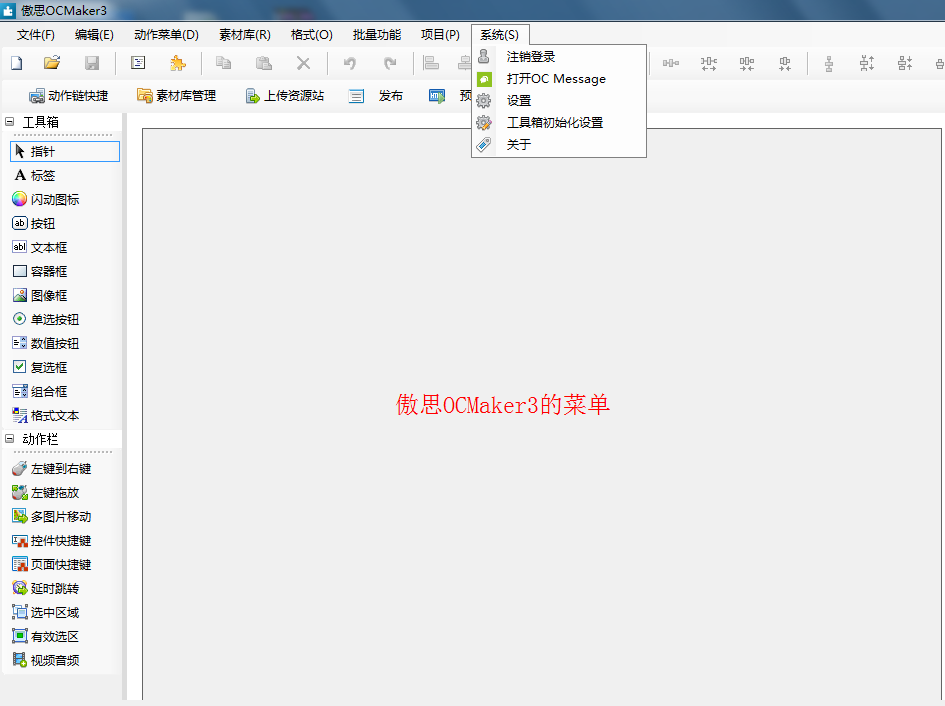This screenshot has width=945, height=706.
Task: Open the 格式(O) menu
Action: pyautogui.click(x=312, y=35)
